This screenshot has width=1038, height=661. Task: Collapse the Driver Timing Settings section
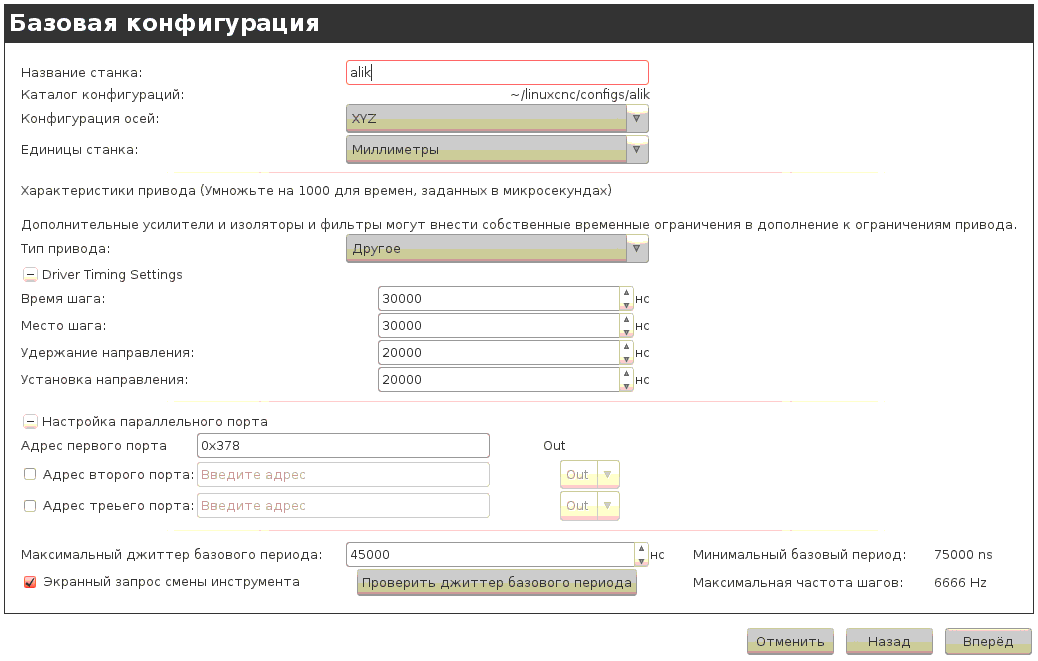(30, 275)
